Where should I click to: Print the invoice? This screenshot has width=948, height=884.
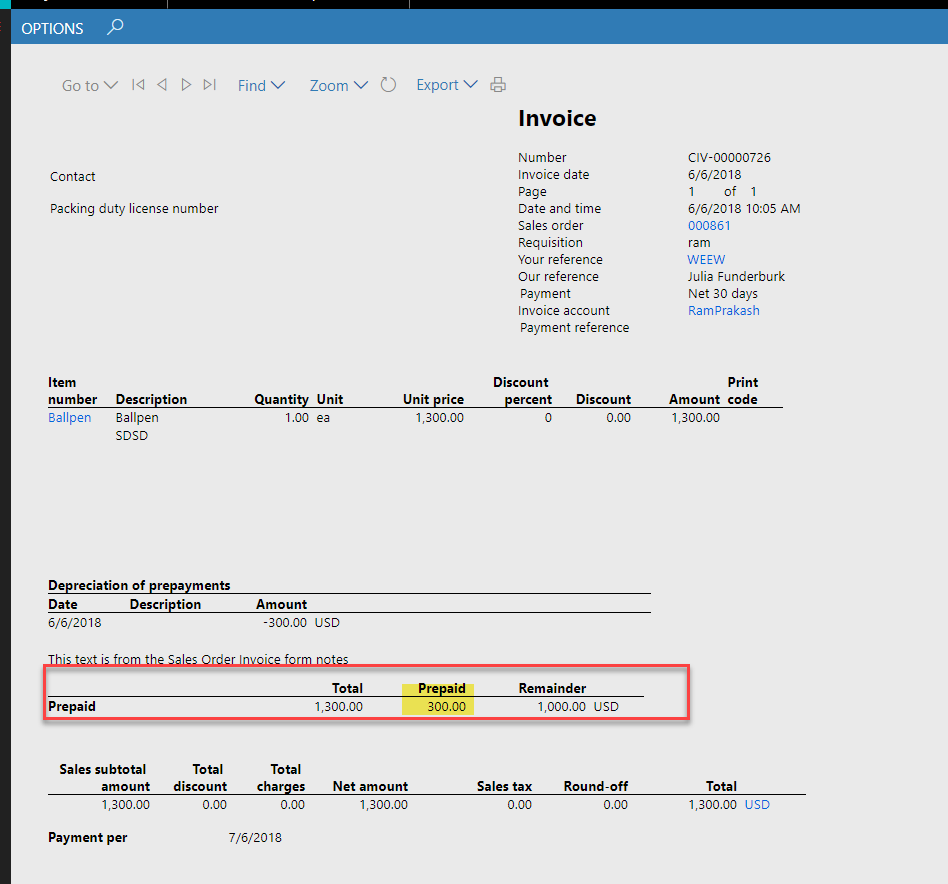tap(497, 85)
